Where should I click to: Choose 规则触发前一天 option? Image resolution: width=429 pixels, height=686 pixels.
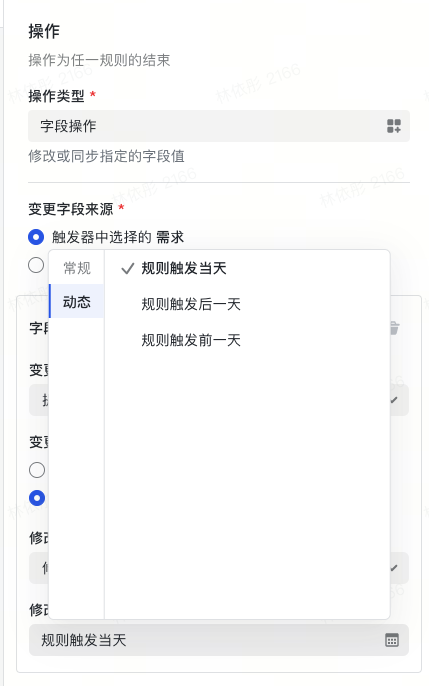tap(191, 340)
